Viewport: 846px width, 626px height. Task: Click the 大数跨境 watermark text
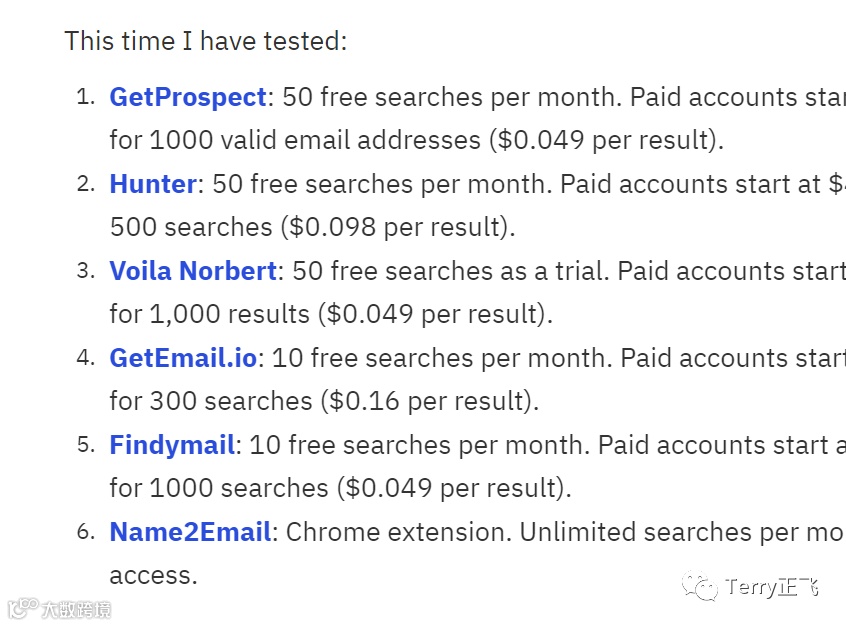tap(76, 609)
